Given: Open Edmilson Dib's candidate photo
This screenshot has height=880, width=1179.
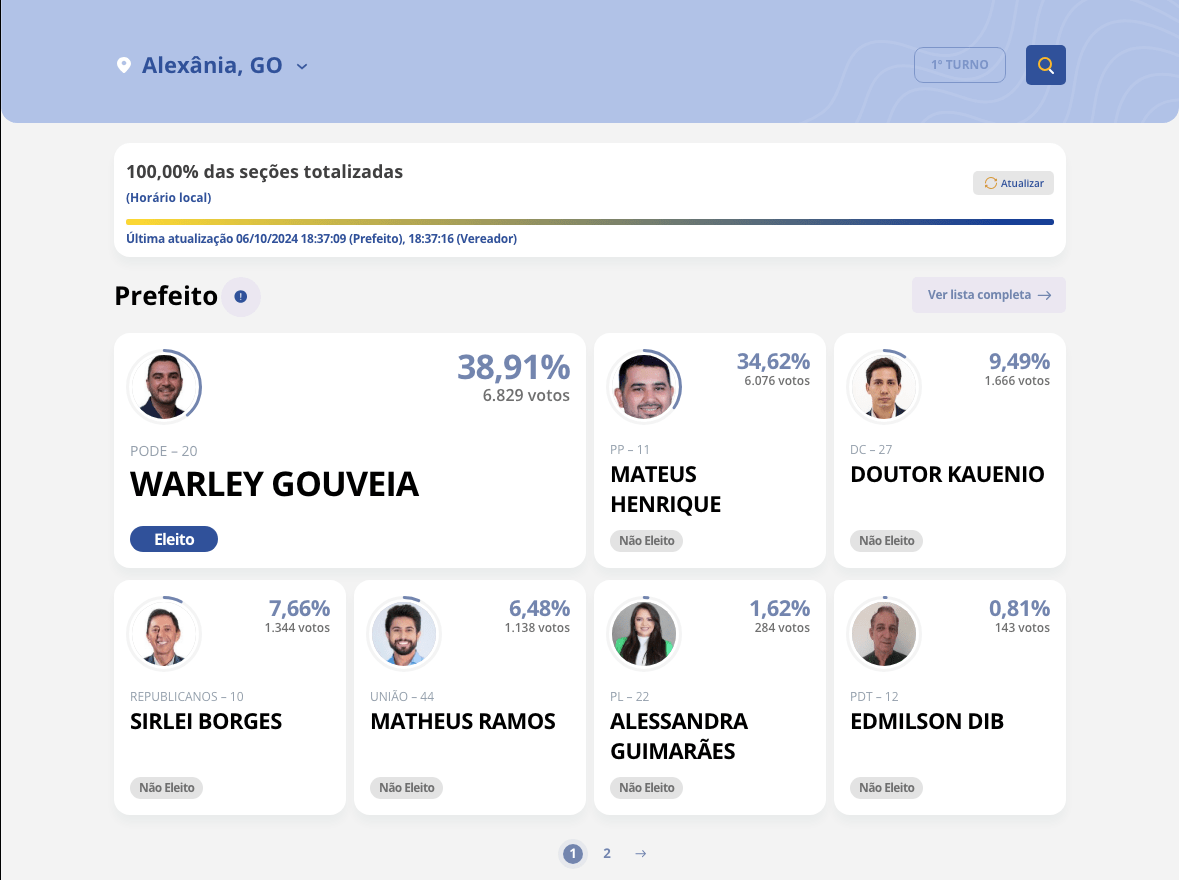Looking at the screenshot, I should (884, 634).
